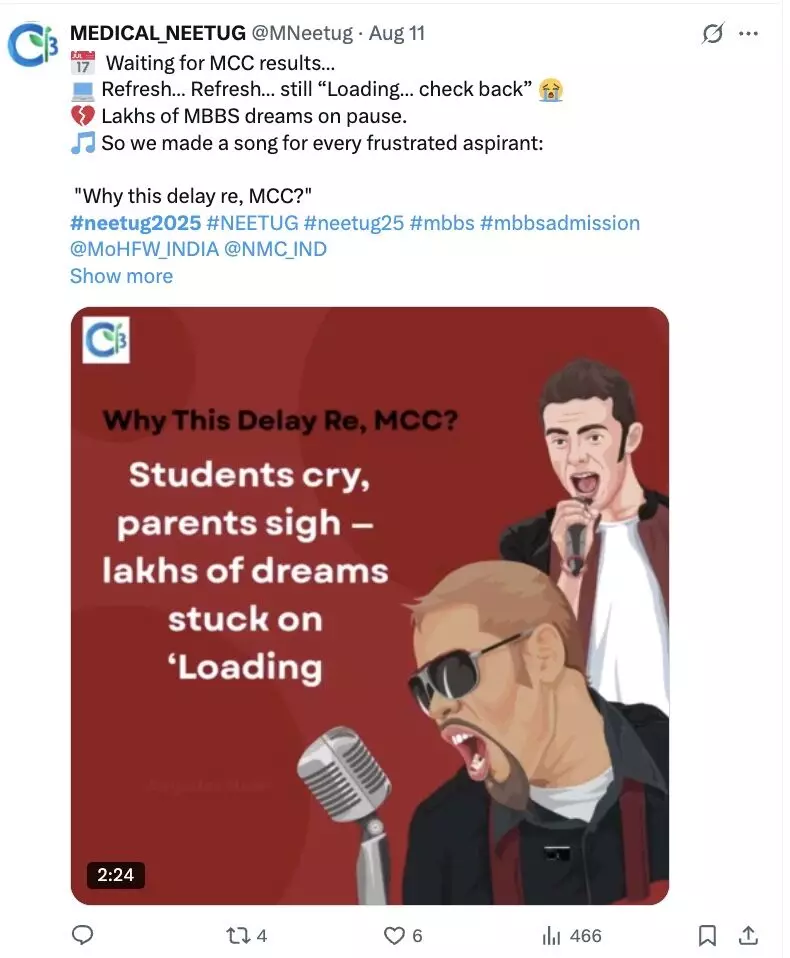Open the #mbbsadmission hashtag
This screenshot has height=958, width=790.
coord(560,223)
